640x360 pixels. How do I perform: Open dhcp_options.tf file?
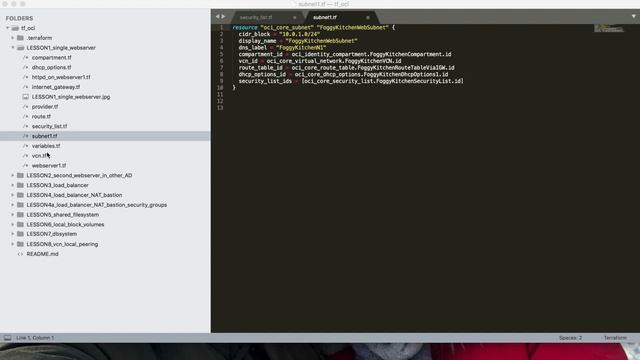click(x=51, y=67)
